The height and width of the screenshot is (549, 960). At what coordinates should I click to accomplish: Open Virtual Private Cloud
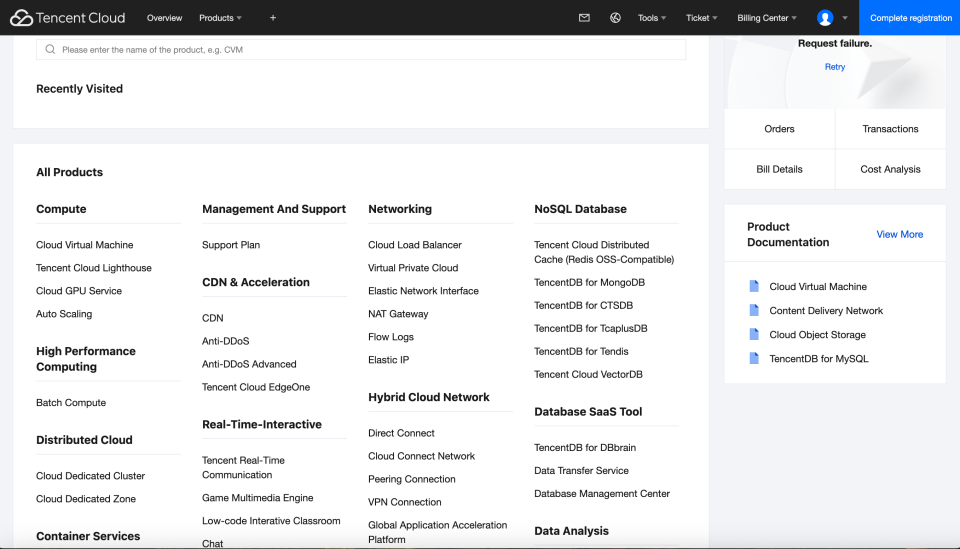(413, 268)
